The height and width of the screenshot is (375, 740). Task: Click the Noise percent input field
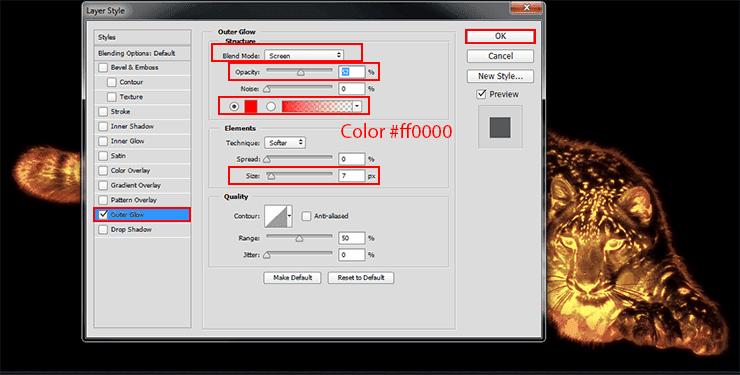click(352, 88)
